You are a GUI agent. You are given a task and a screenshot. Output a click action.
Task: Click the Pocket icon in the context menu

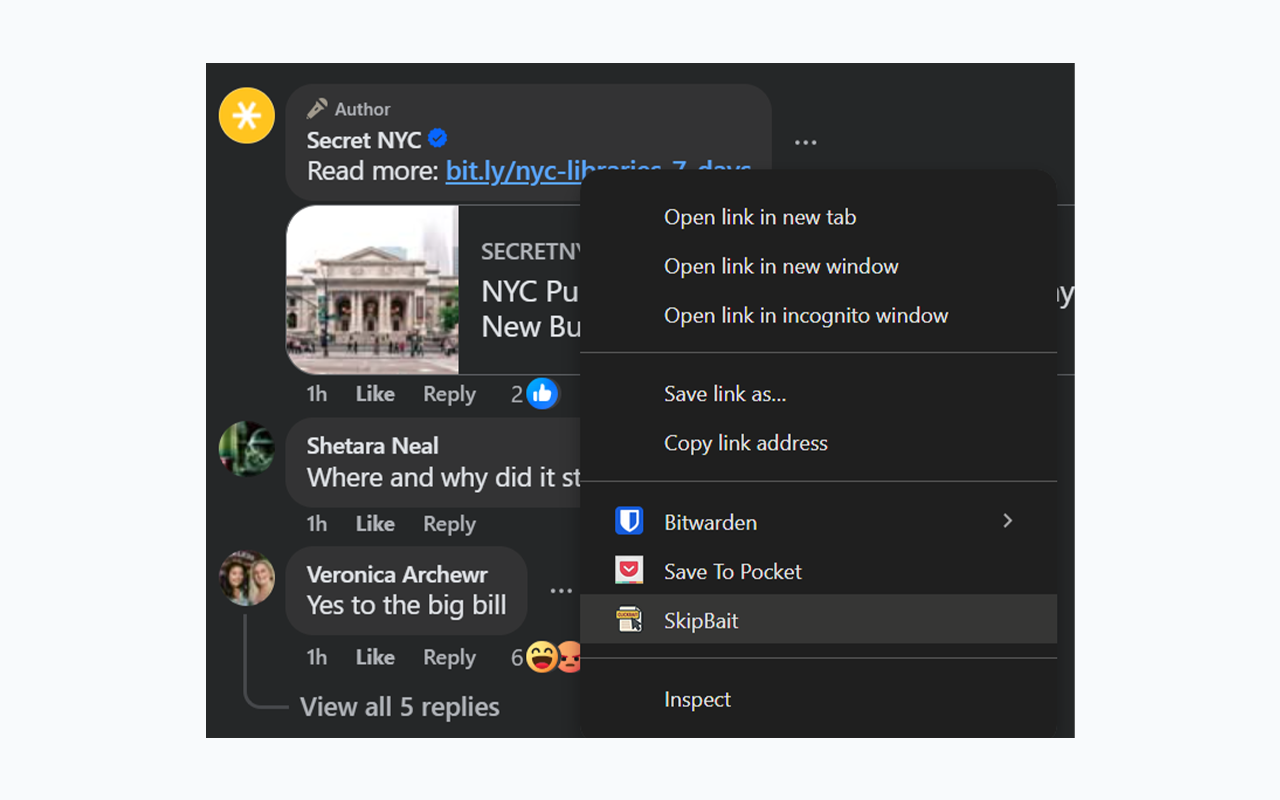point(629,571)
